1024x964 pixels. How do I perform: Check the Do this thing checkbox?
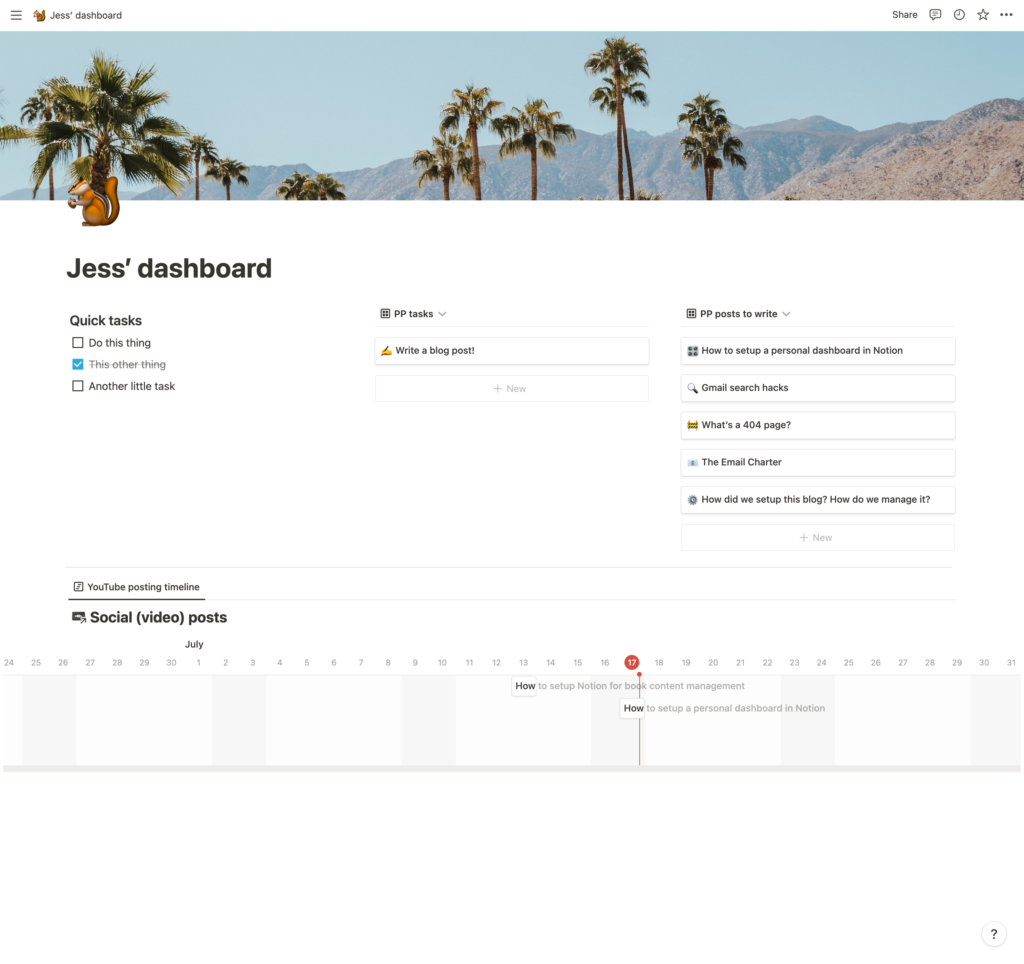click(77, 342)
